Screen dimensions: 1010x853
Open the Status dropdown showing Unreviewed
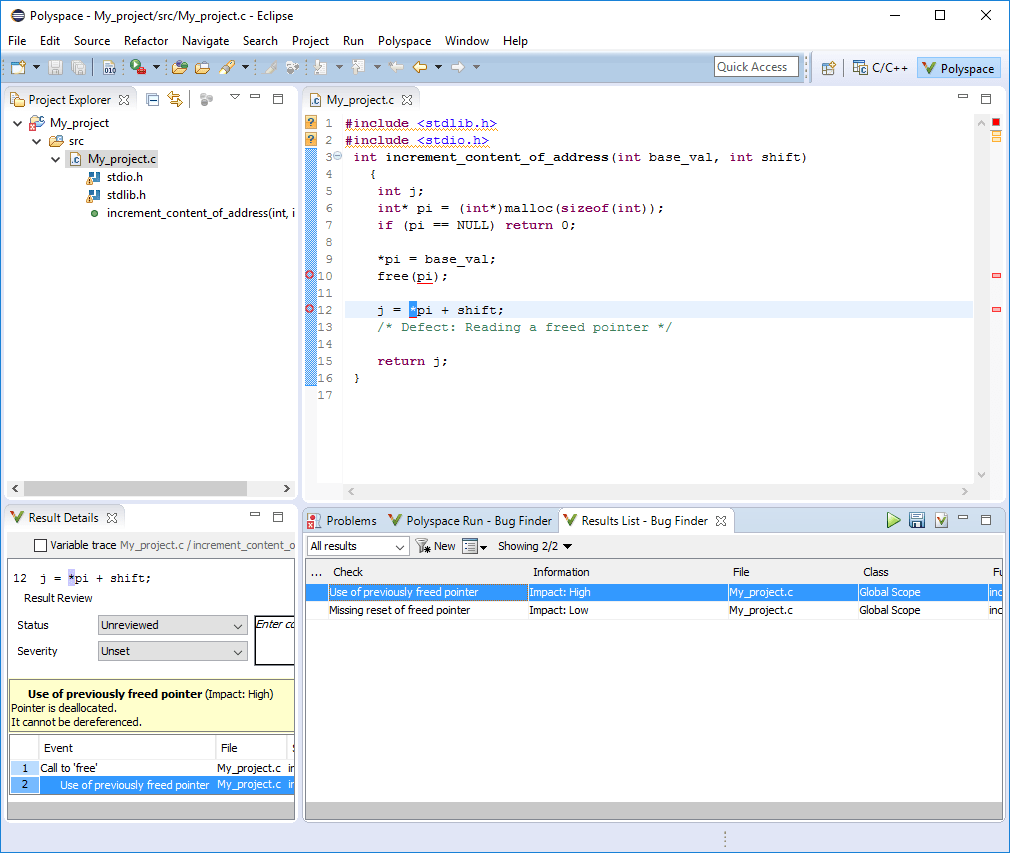pos(173,625)
